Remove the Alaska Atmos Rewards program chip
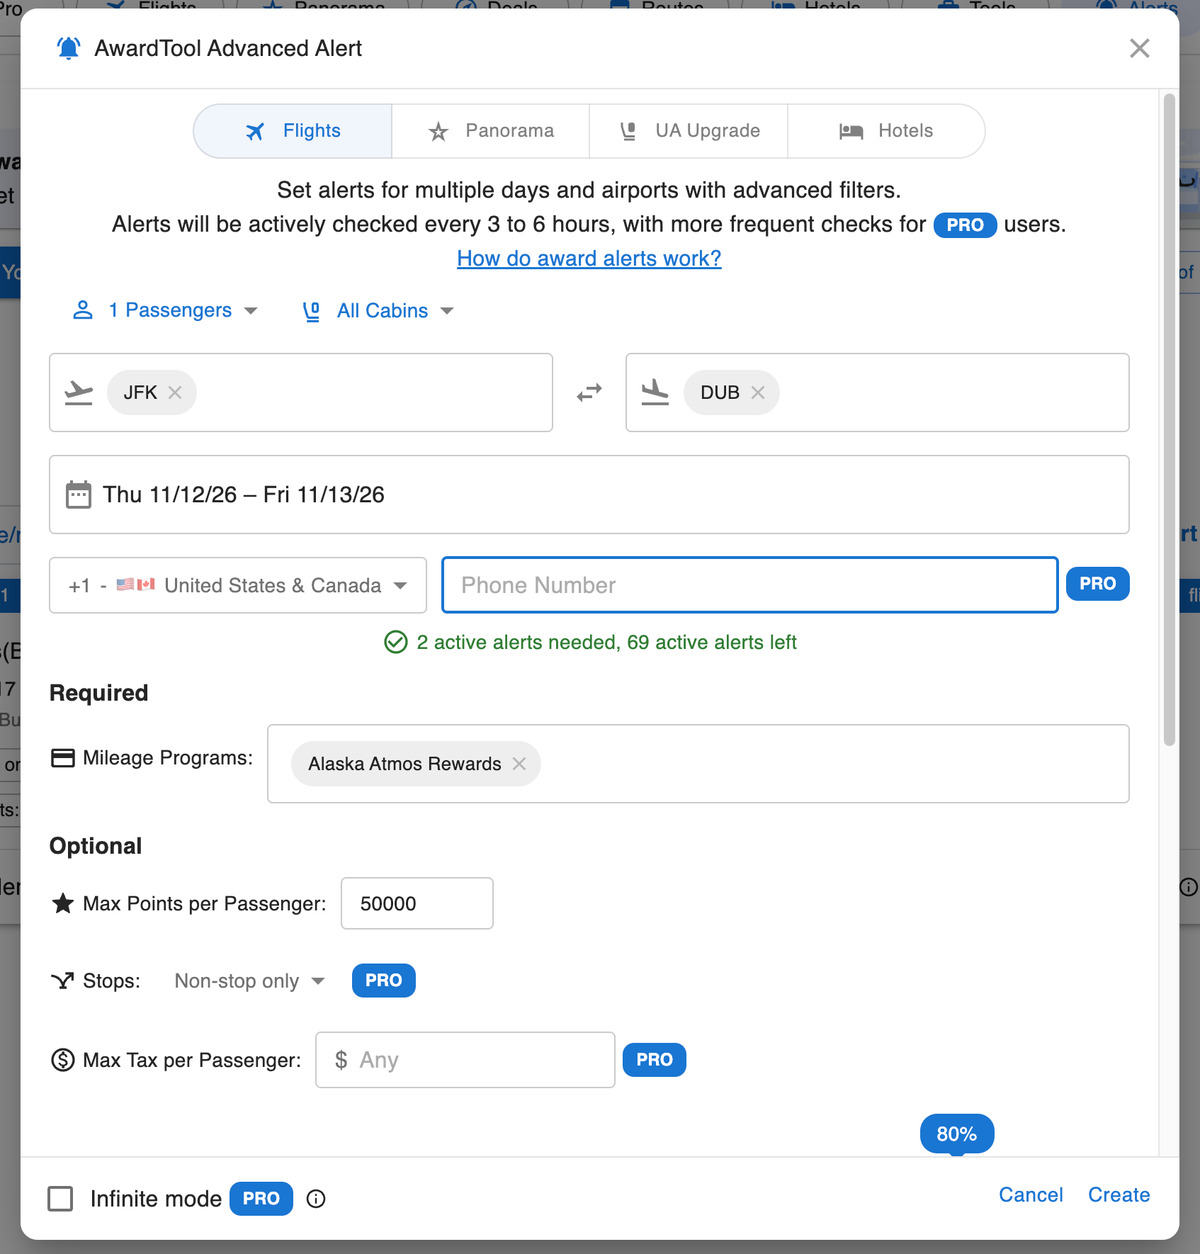 pyautogui.click(x=519, y=763)
